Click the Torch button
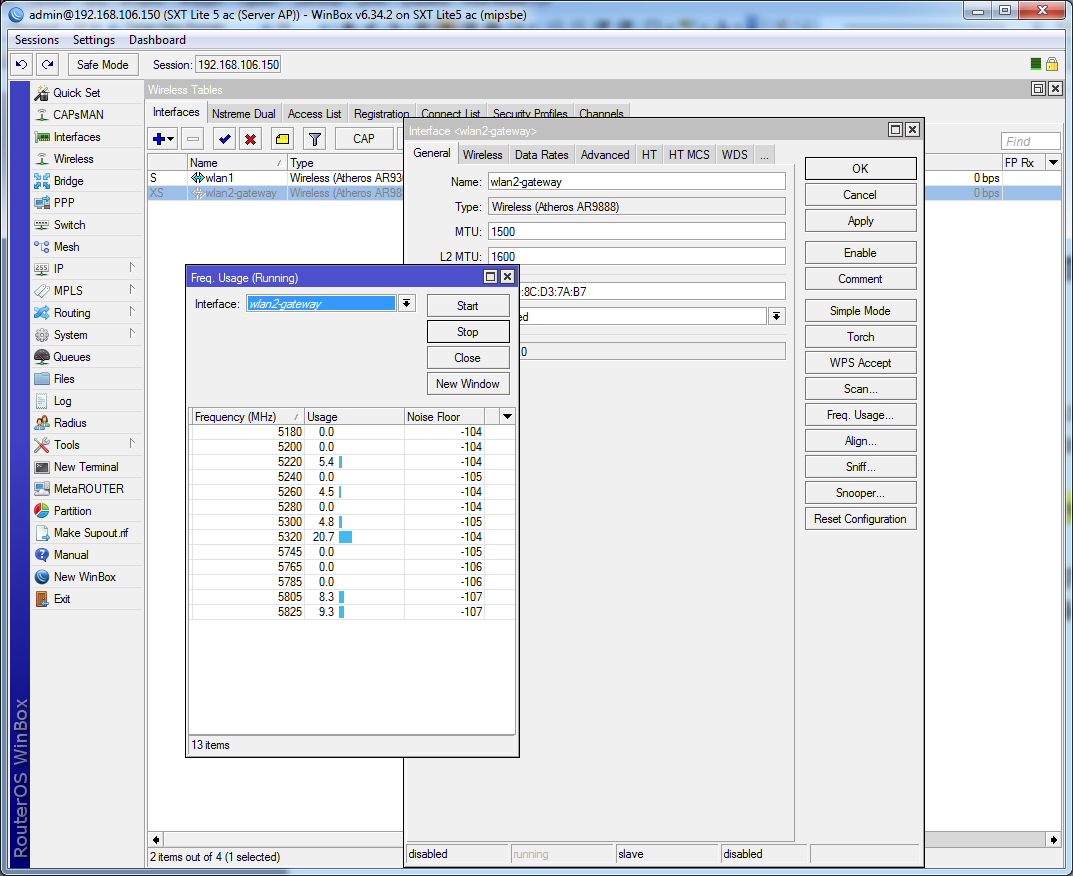 pos(860,337)
